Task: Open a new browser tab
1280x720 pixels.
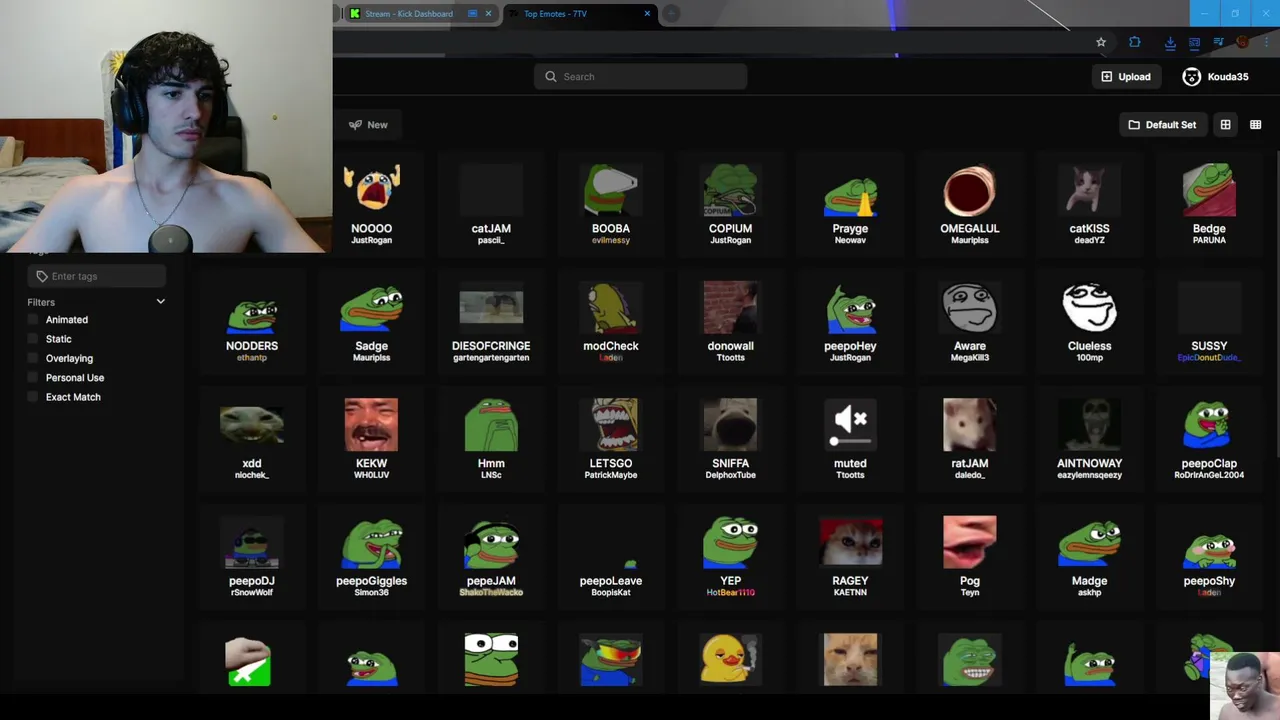Action: 672,14
